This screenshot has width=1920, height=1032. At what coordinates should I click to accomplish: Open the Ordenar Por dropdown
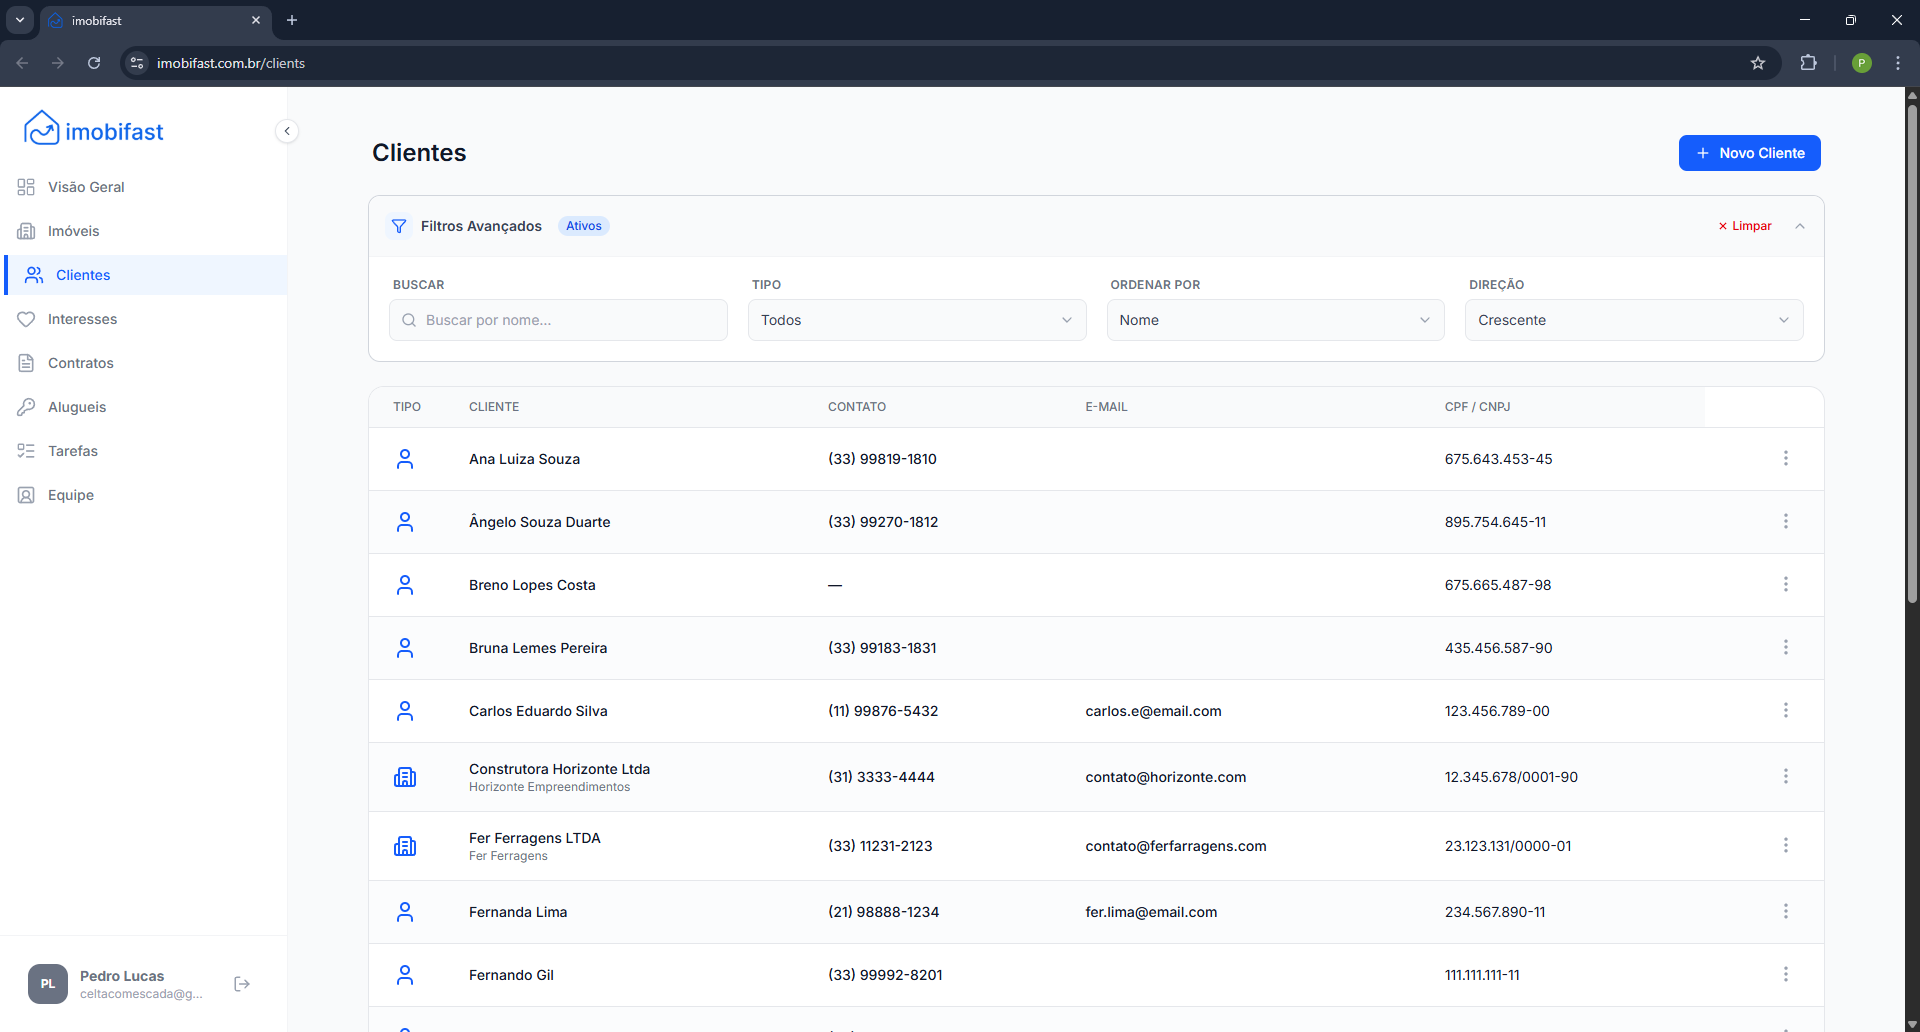point(1275,320)
